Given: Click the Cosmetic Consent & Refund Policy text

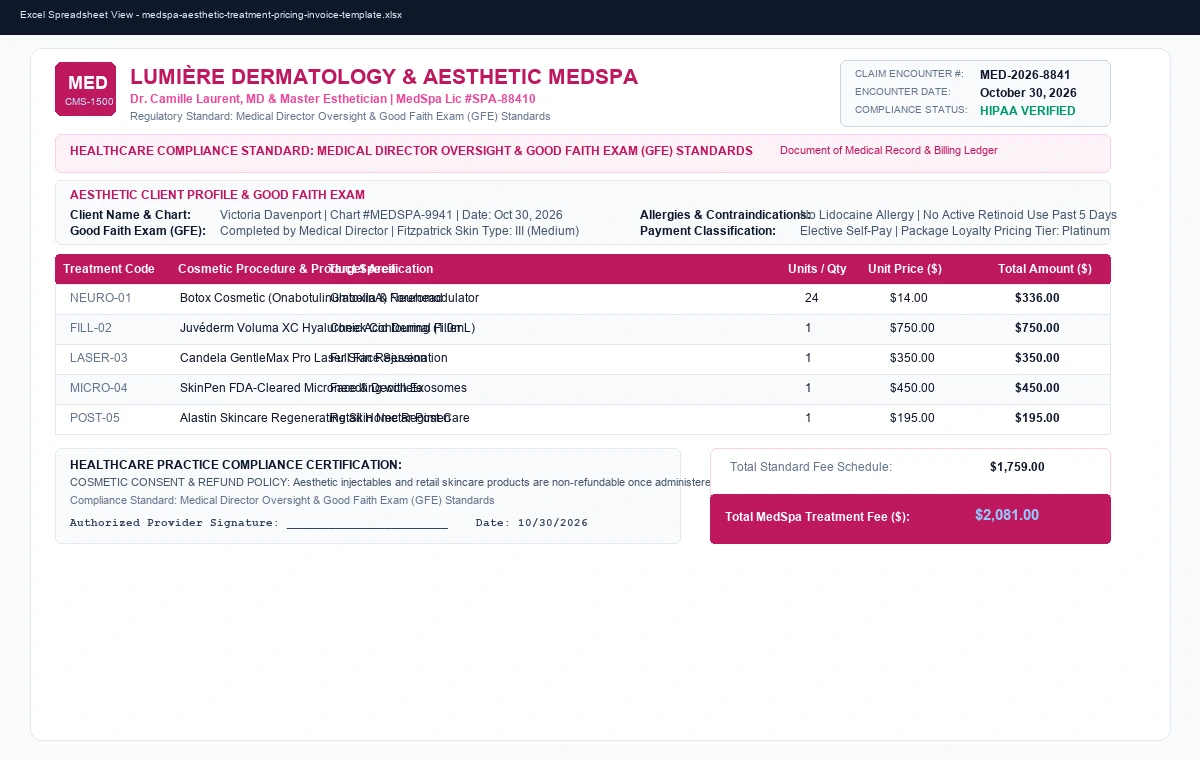Looking at the screenshot, I should coord(390,483).
